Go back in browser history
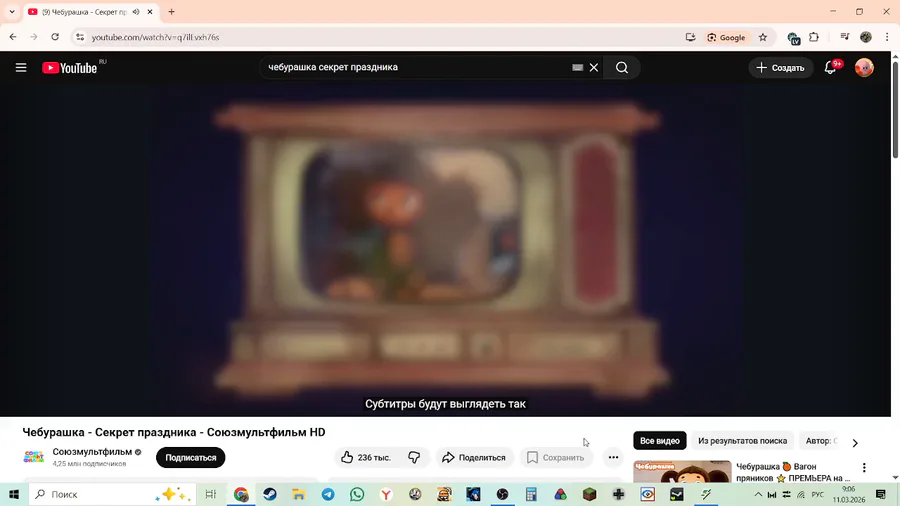This screenshot has width=900, height=506. click(x=13, y=37)
